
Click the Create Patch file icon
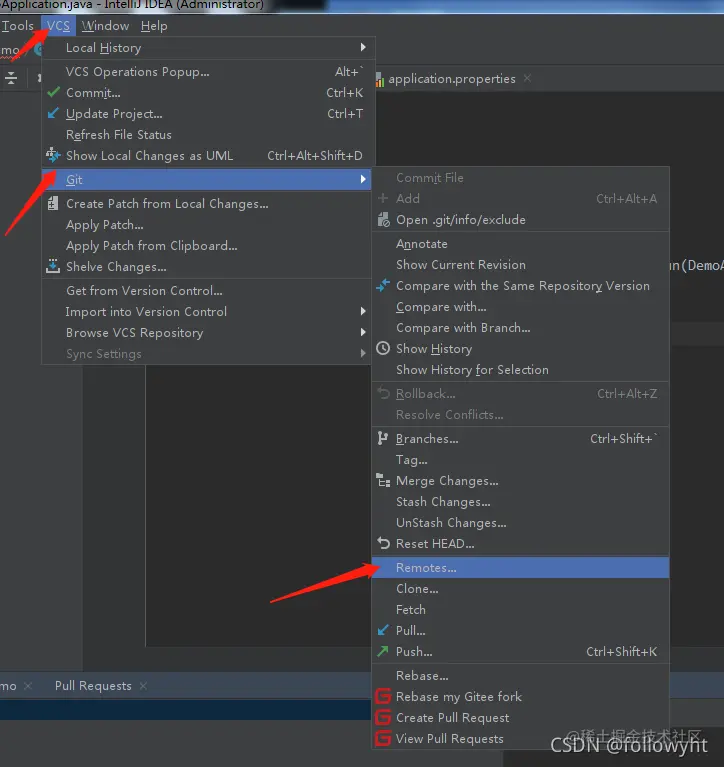coord(53,203)
